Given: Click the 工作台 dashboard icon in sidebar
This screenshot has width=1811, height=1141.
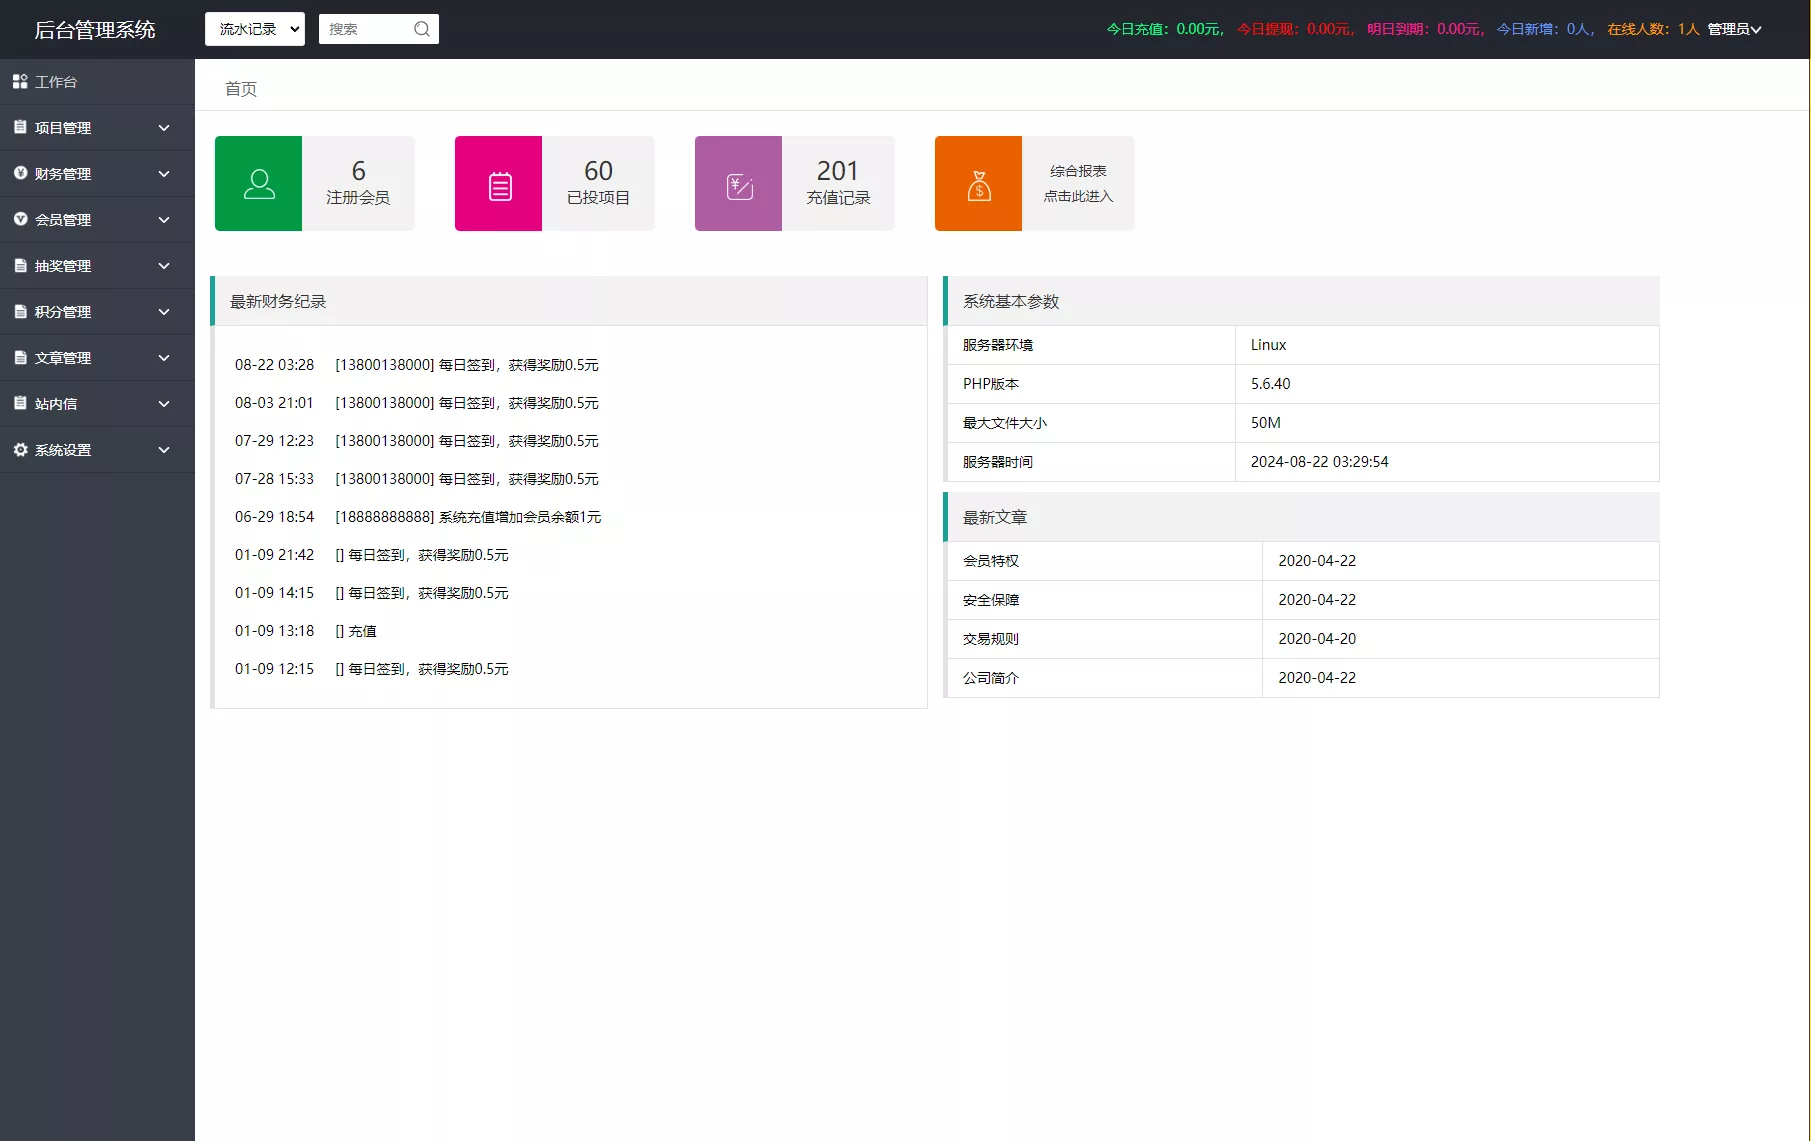Looking at the screenshot, I should click(x=20, y=82).
